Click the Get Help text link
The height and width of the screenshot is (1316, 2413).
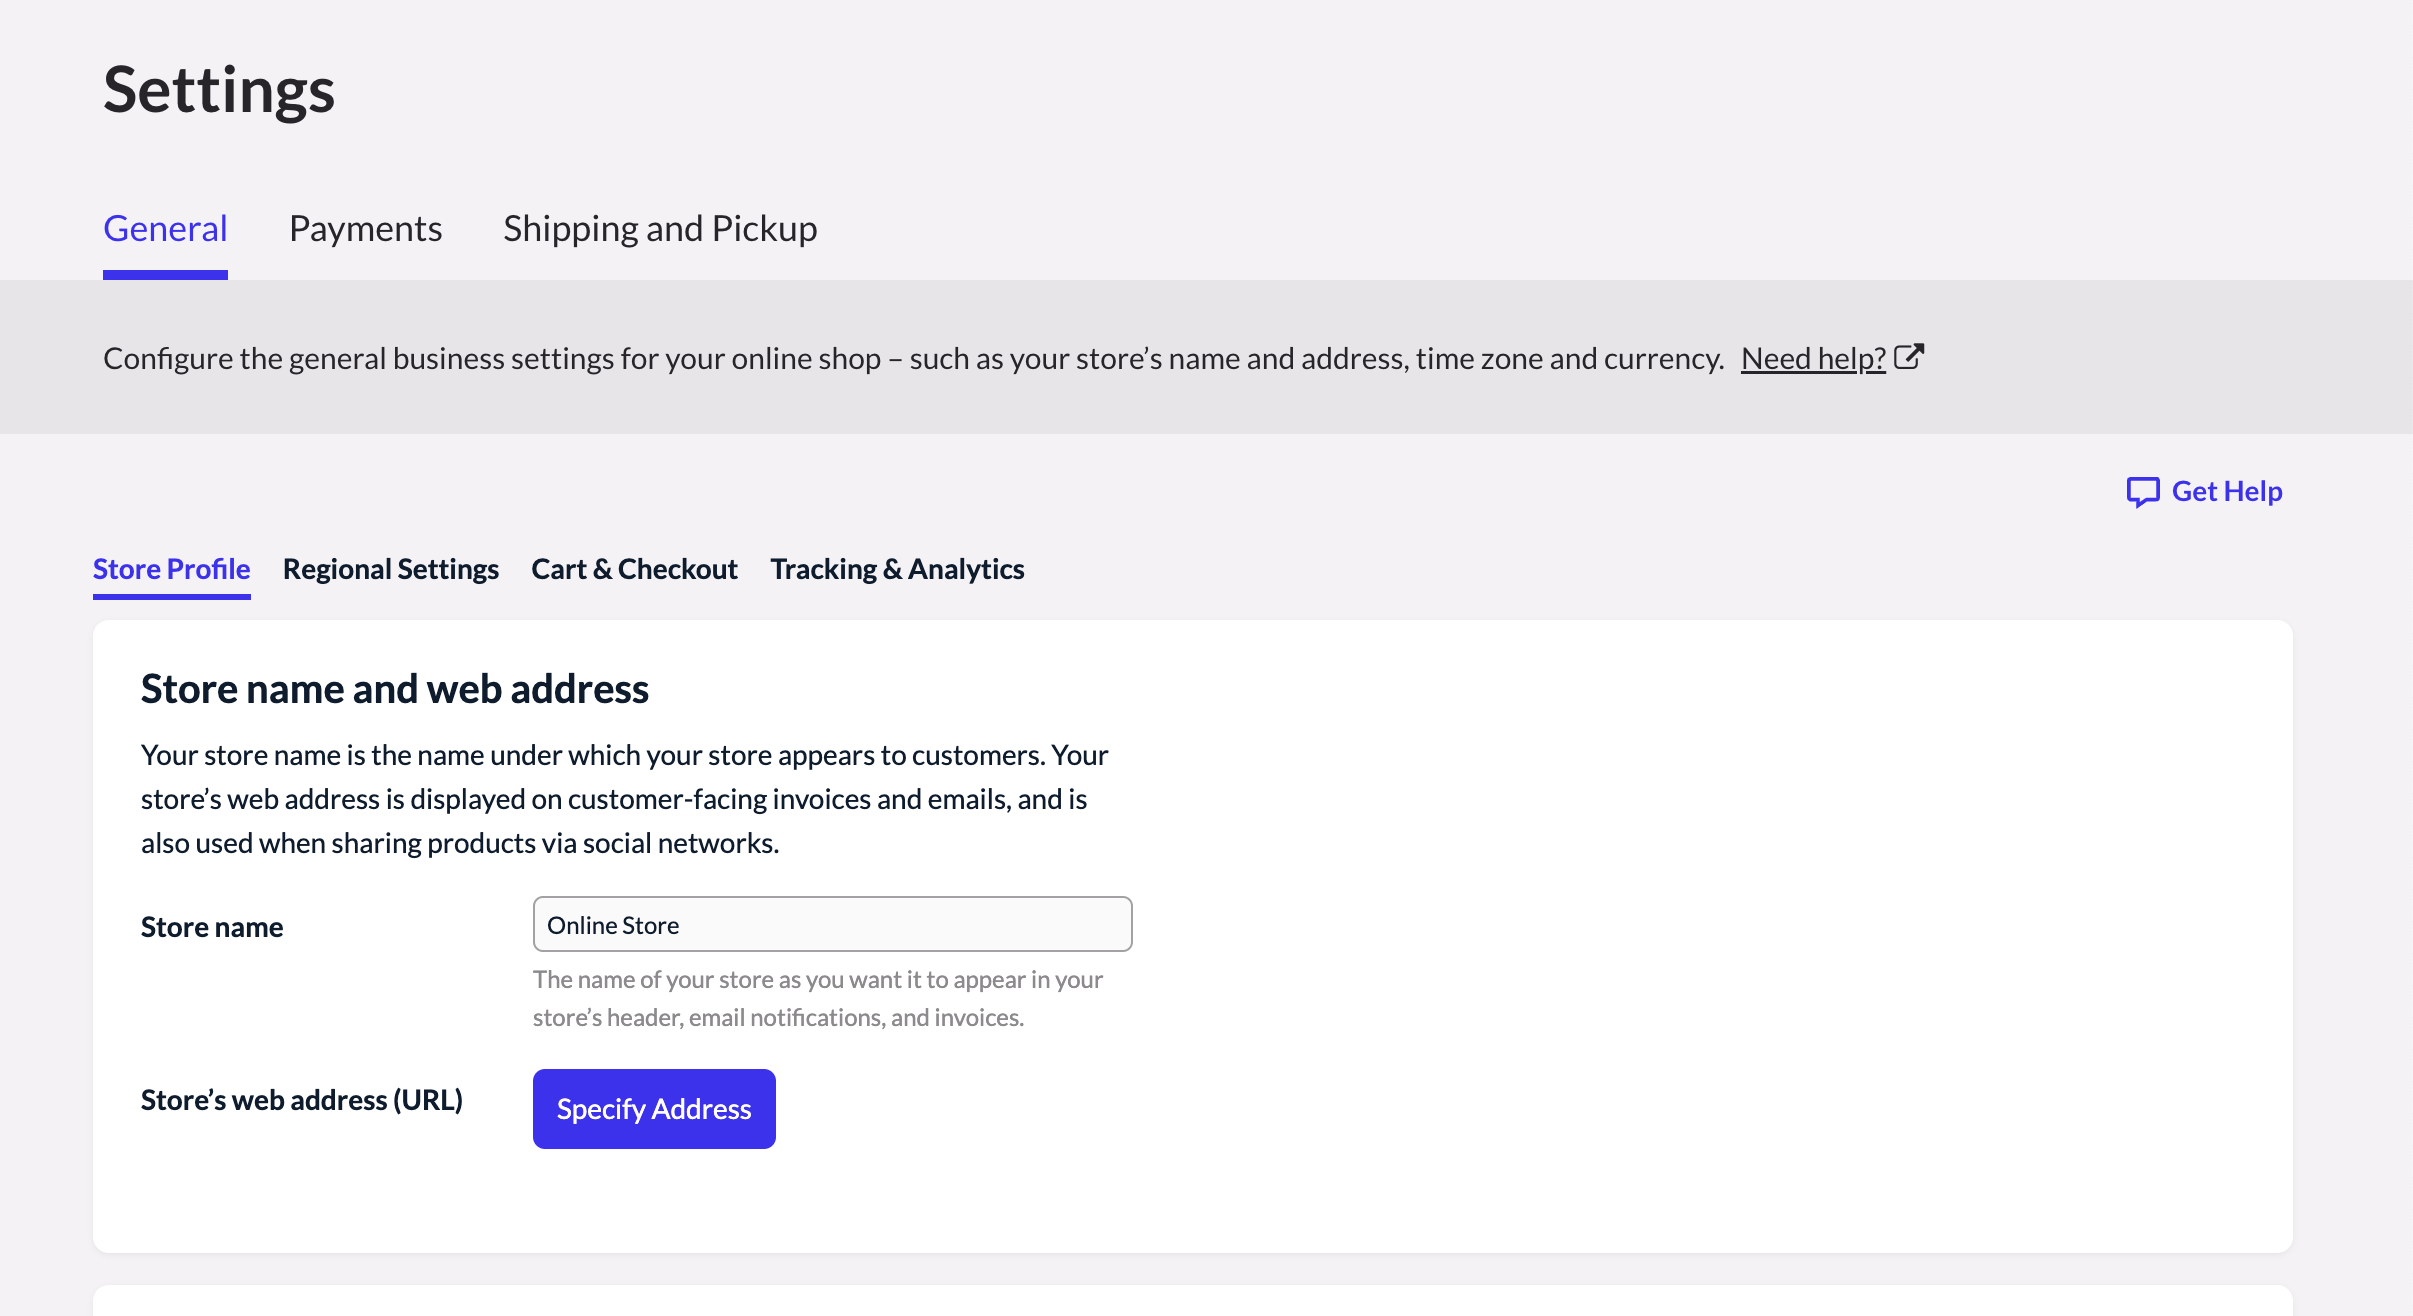click(2226, 491)
